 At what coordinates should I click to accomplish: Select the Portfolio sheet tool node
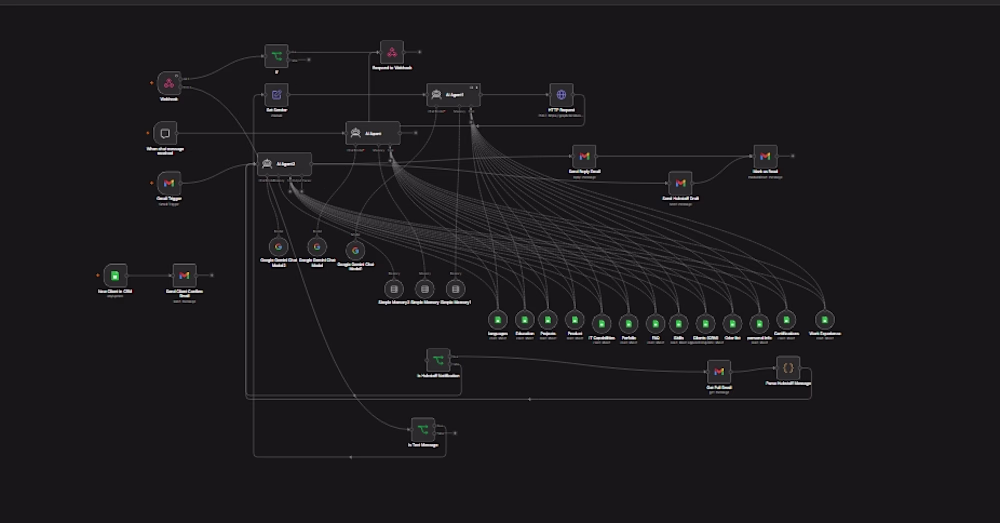628,324
